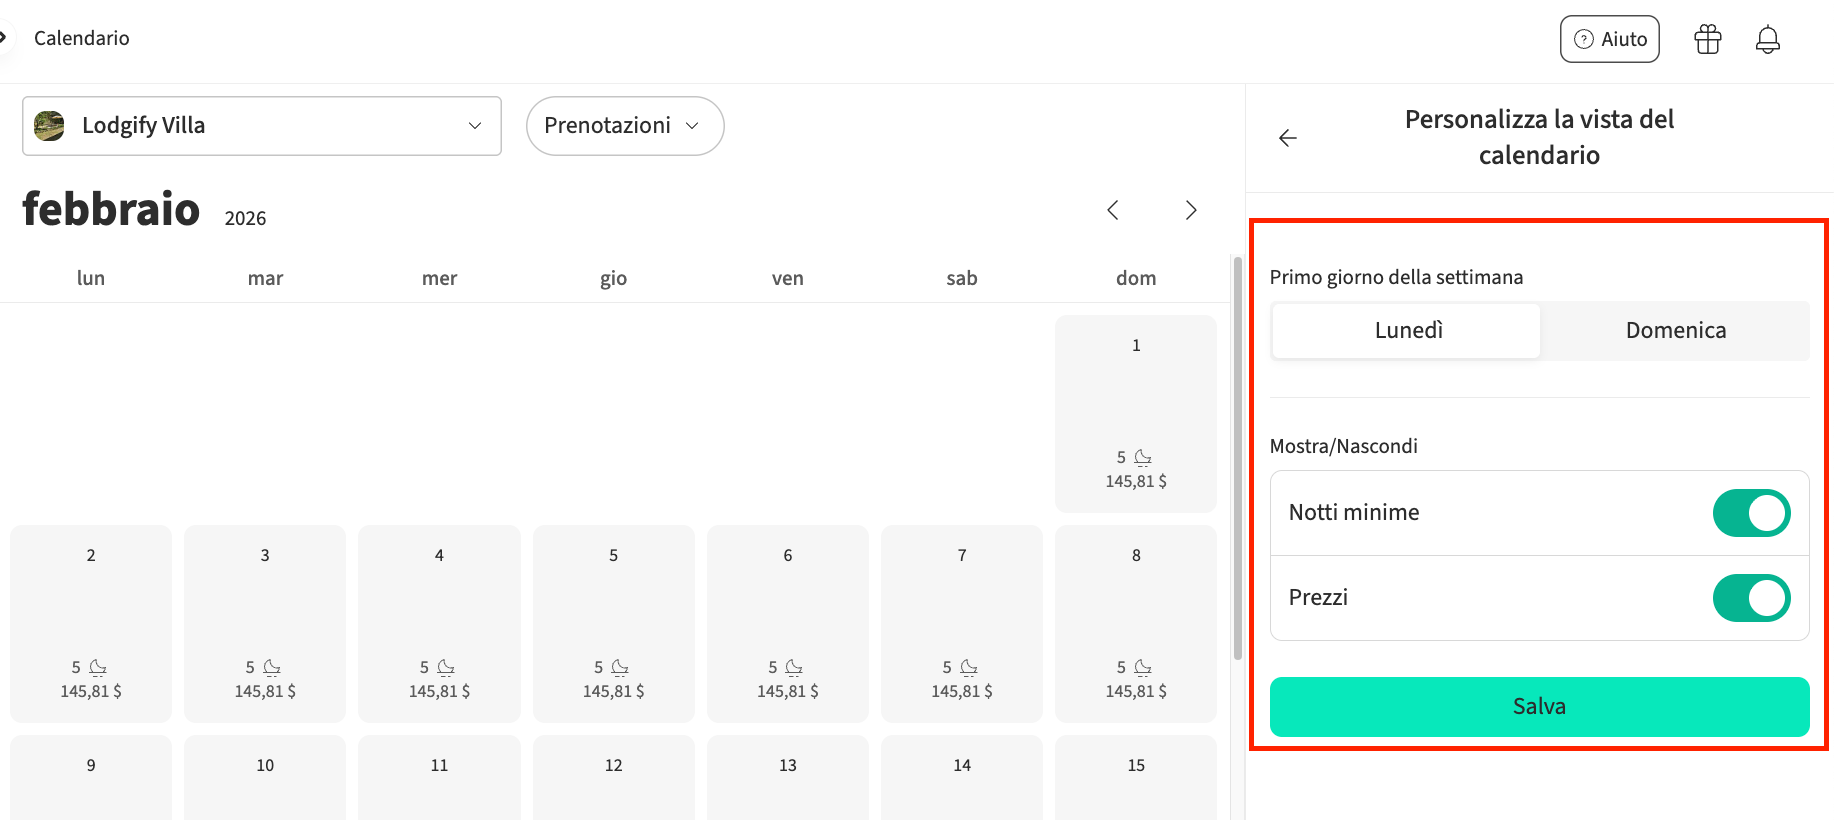This screenshot has height=820, width=1834.
Task: Go to previous month with left chevron
Action: (x=1113, y=210)
